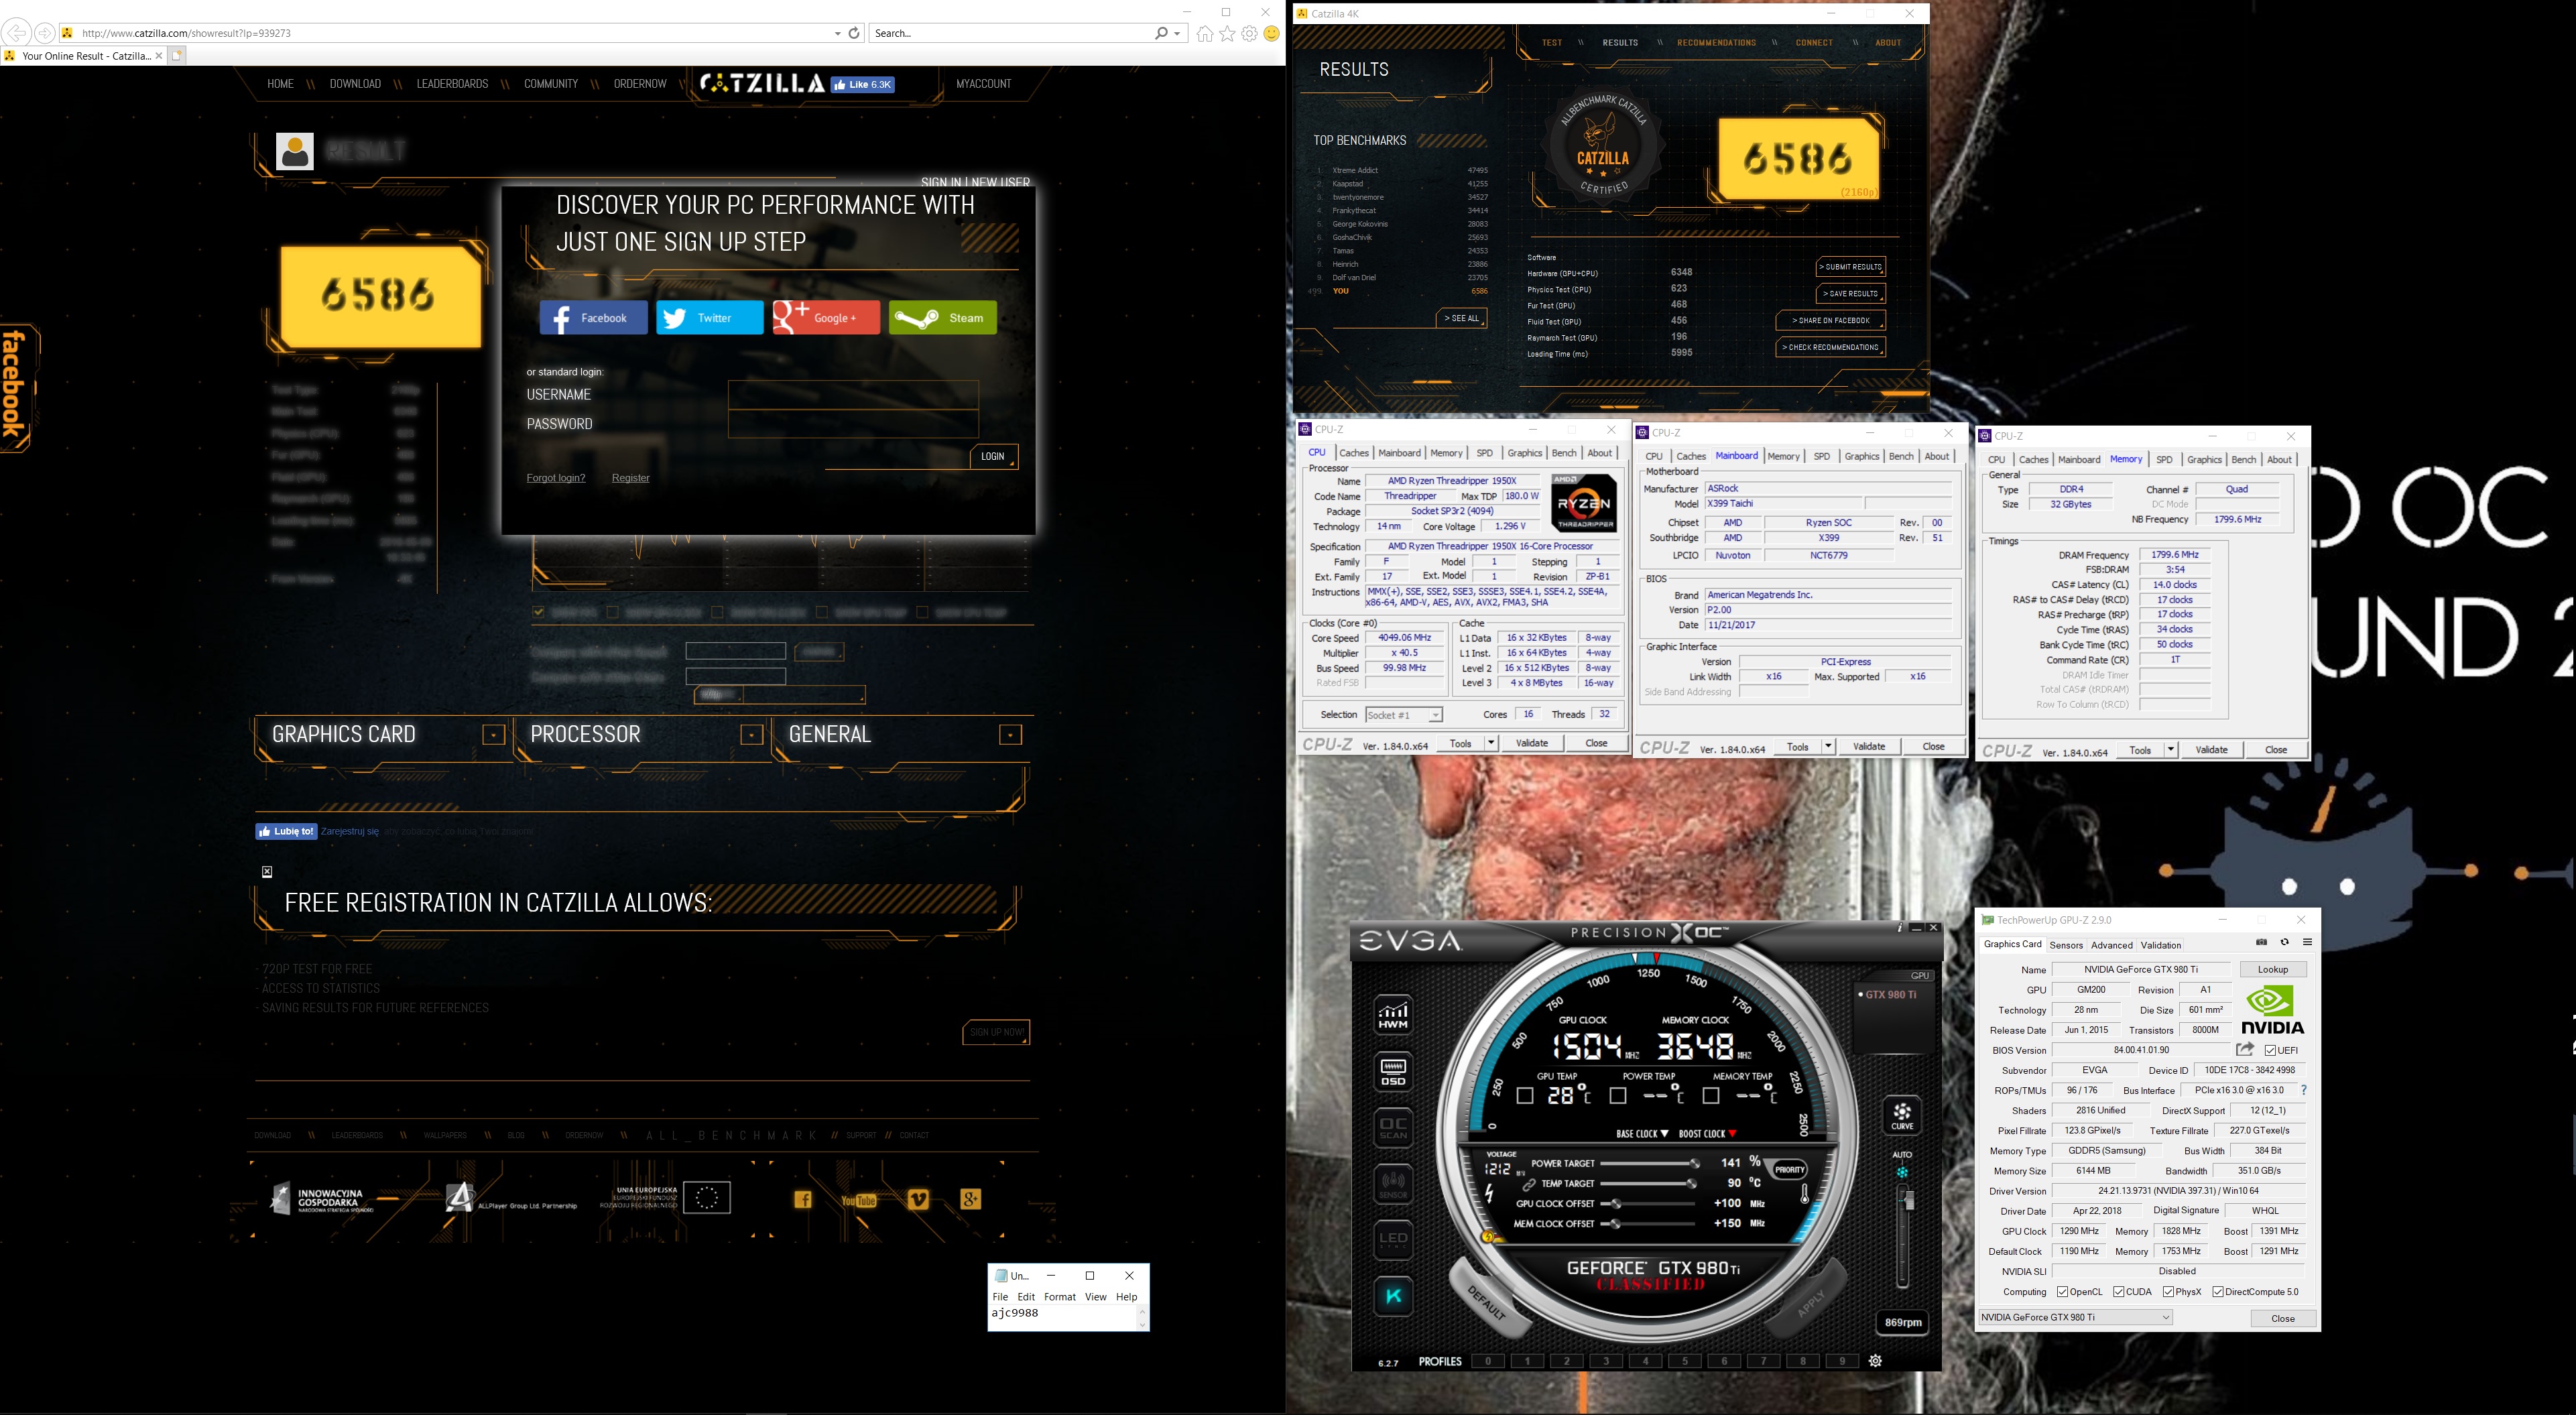2576x1415 pixels.
Task: Toggle the OpenCL checkbox in GPU-Z
Action: [x=2063, y=1292]
